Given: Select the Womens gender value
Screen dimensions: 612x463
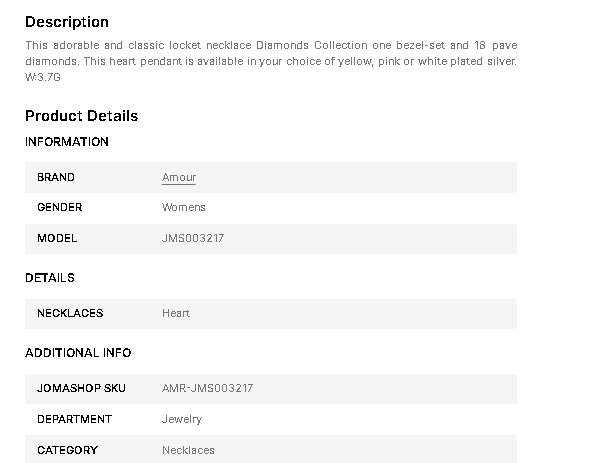Looking at the screenshot, I should 184,208.
